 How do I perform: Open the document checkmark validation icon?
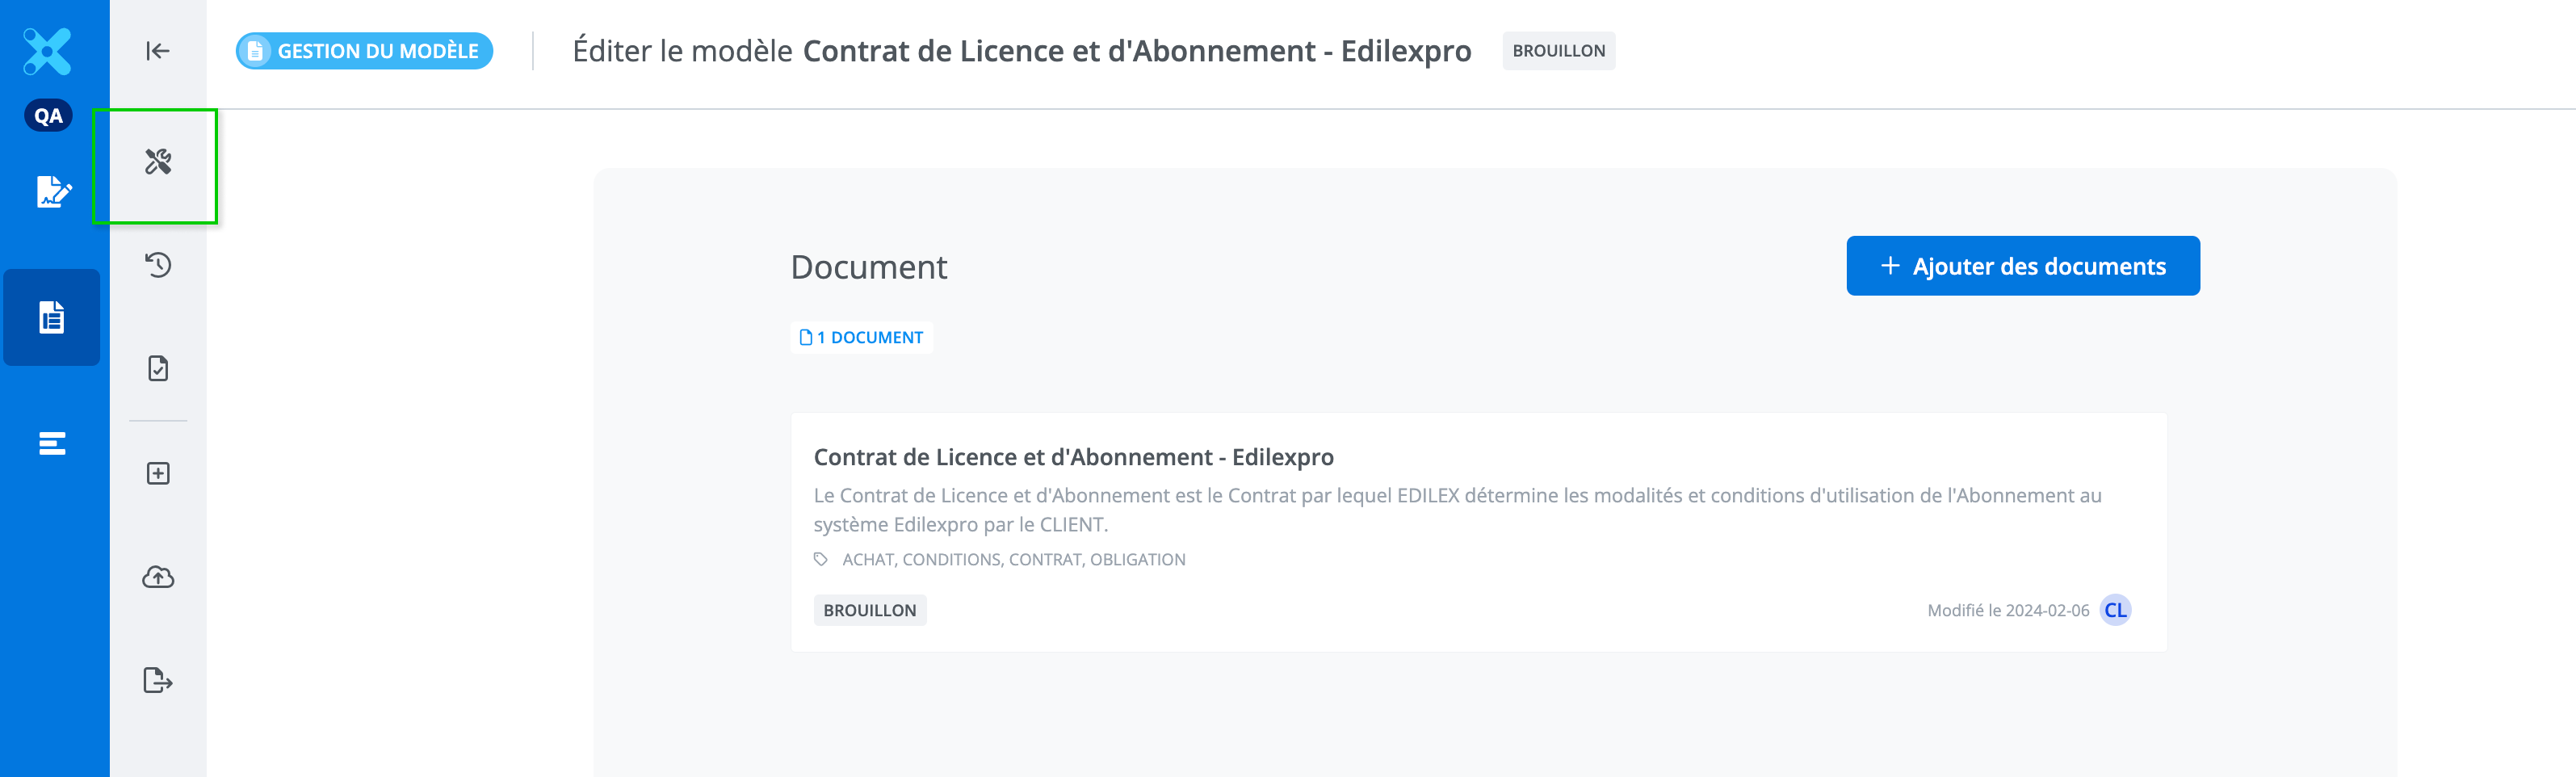tap(158, 369)
